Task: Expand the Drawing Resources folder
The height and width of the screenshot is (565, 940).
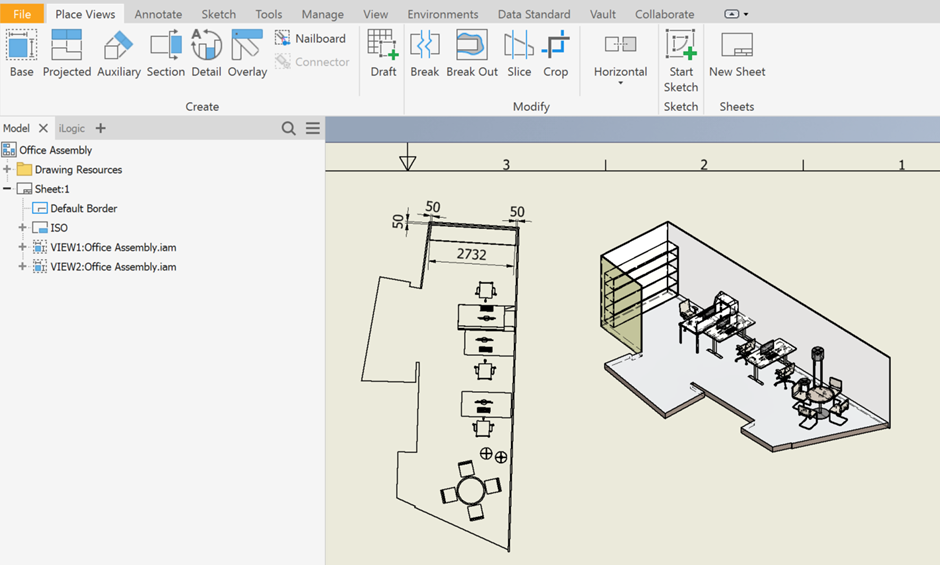Action: (8, 170)
